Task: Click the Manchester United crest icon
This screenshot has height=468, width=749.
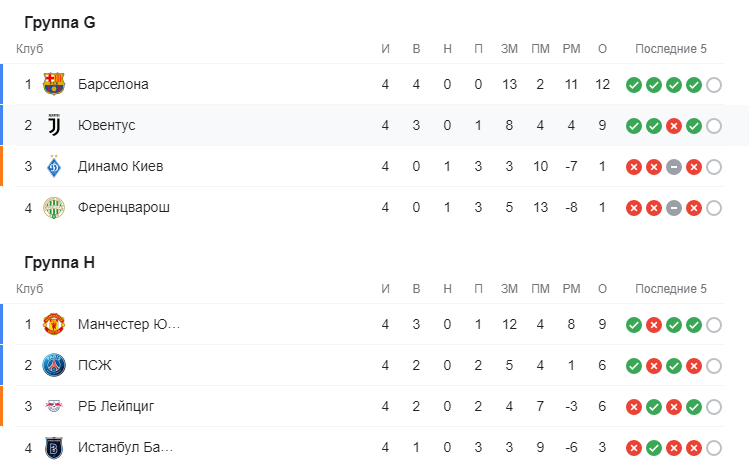Action: (54, 324)
